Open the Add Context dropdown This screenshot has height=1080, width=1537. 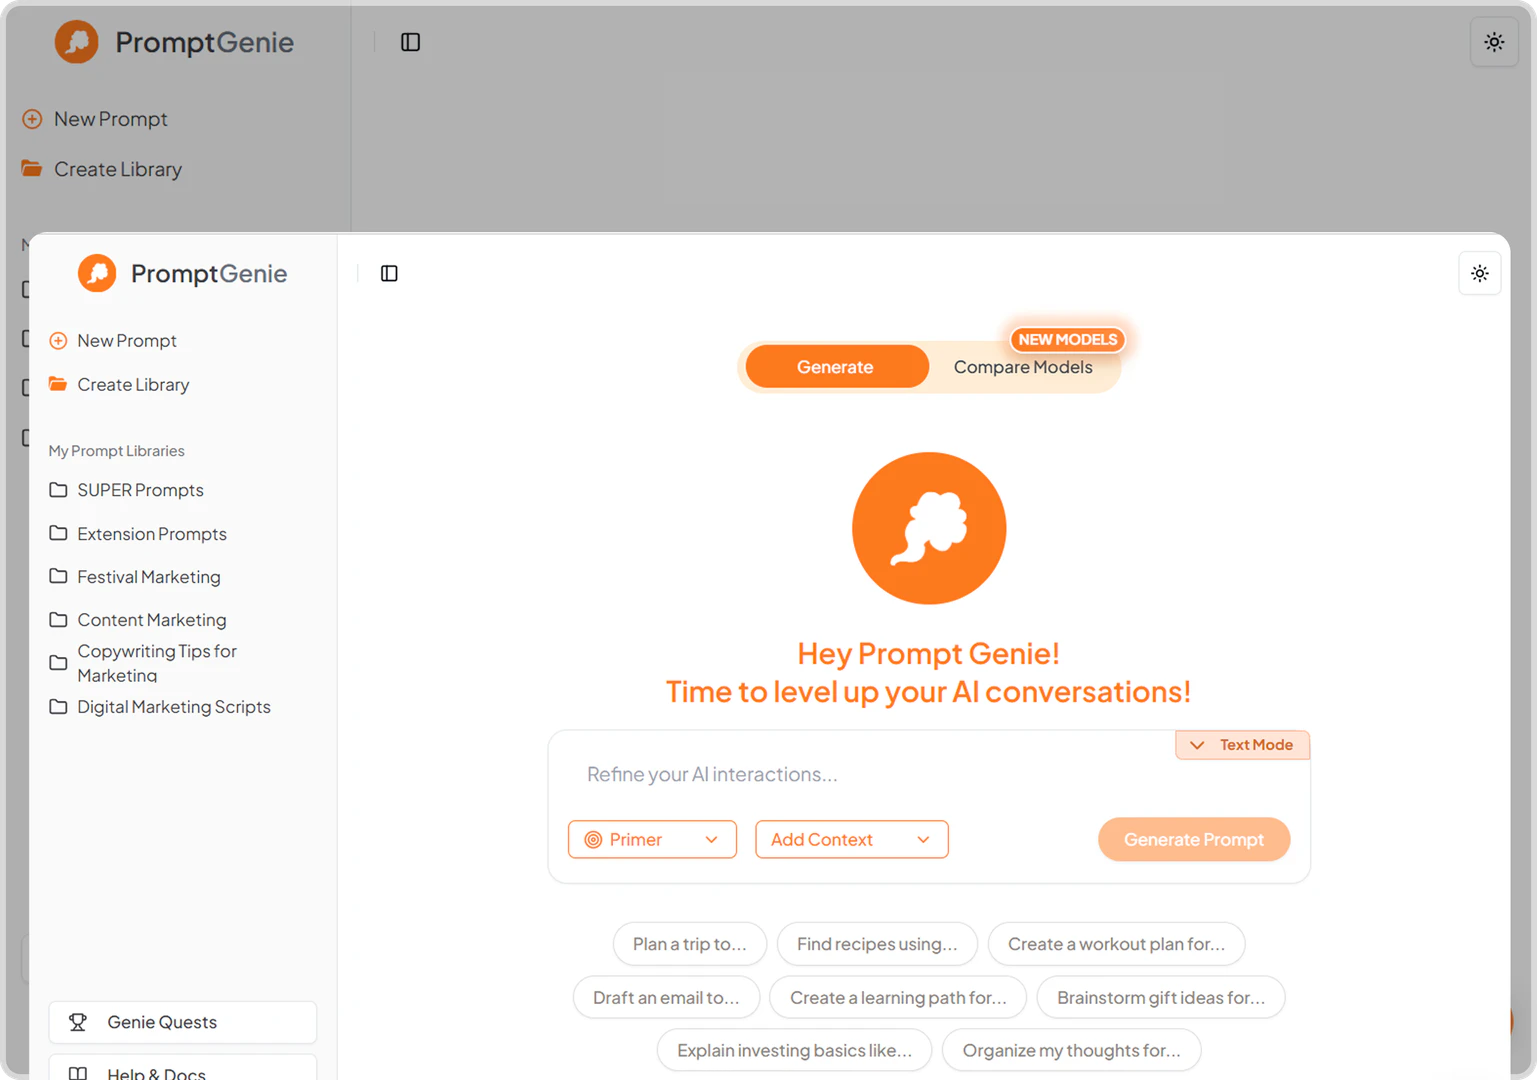point(851,840)
